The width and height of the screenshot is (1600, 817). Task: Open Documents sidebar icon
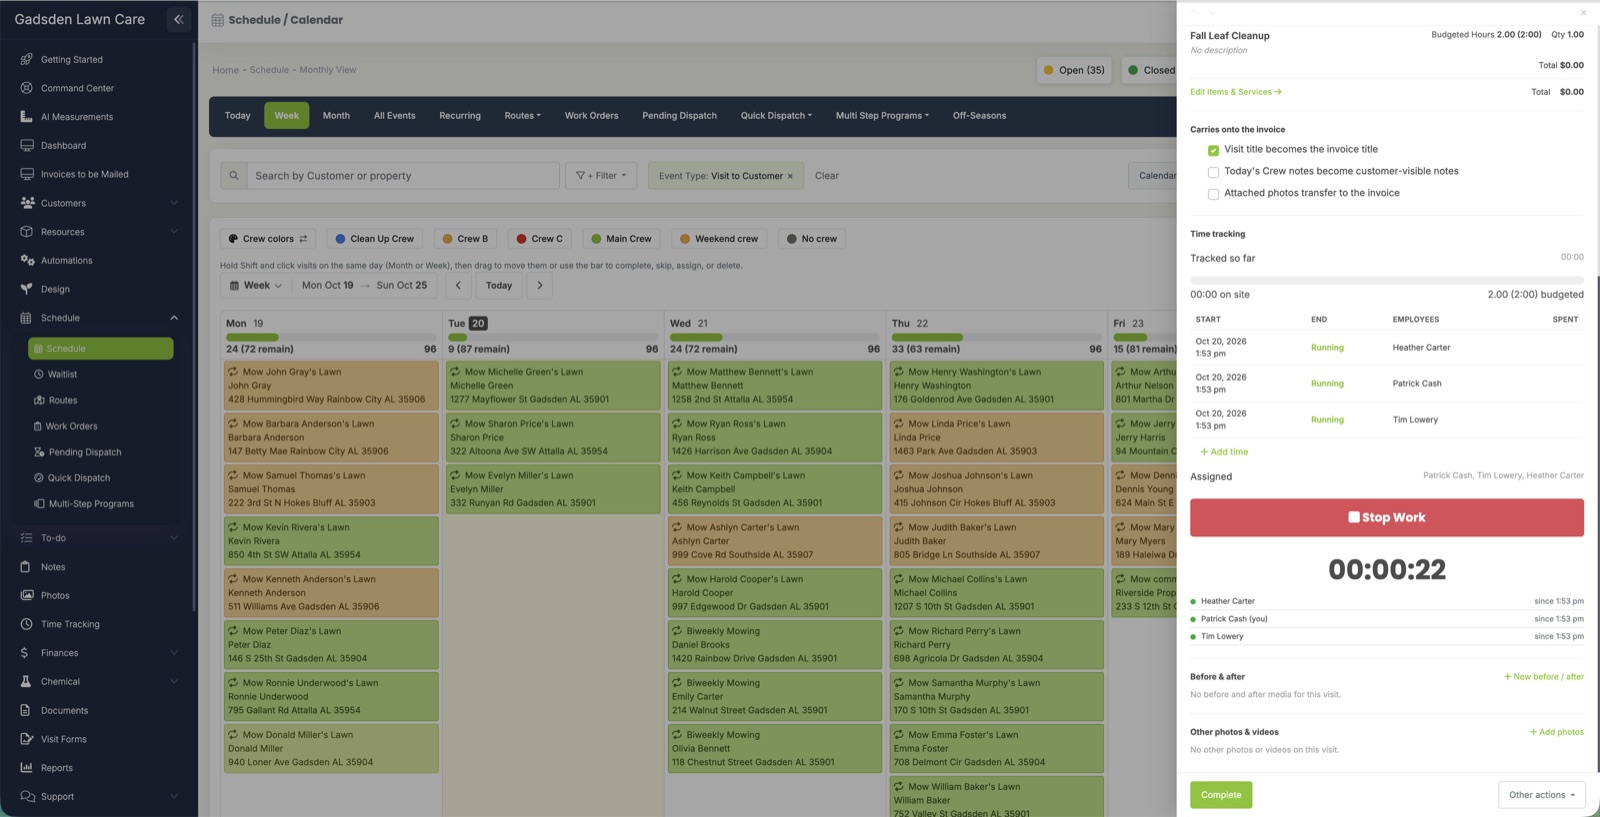(26, 710)
